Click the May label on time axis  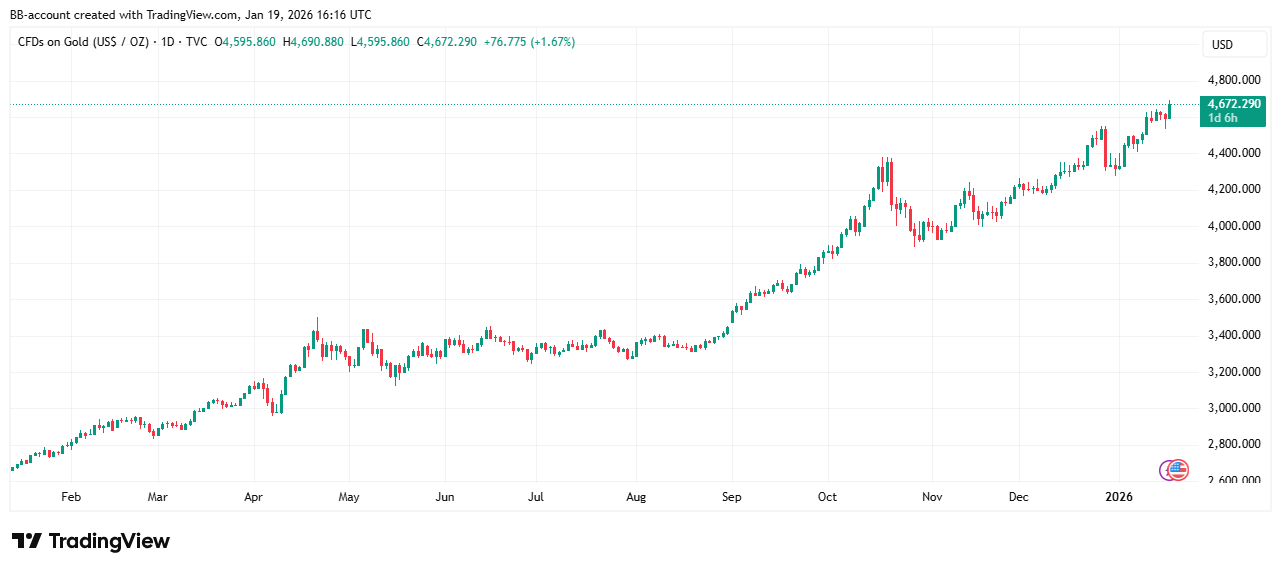click(x=348, y=496)
